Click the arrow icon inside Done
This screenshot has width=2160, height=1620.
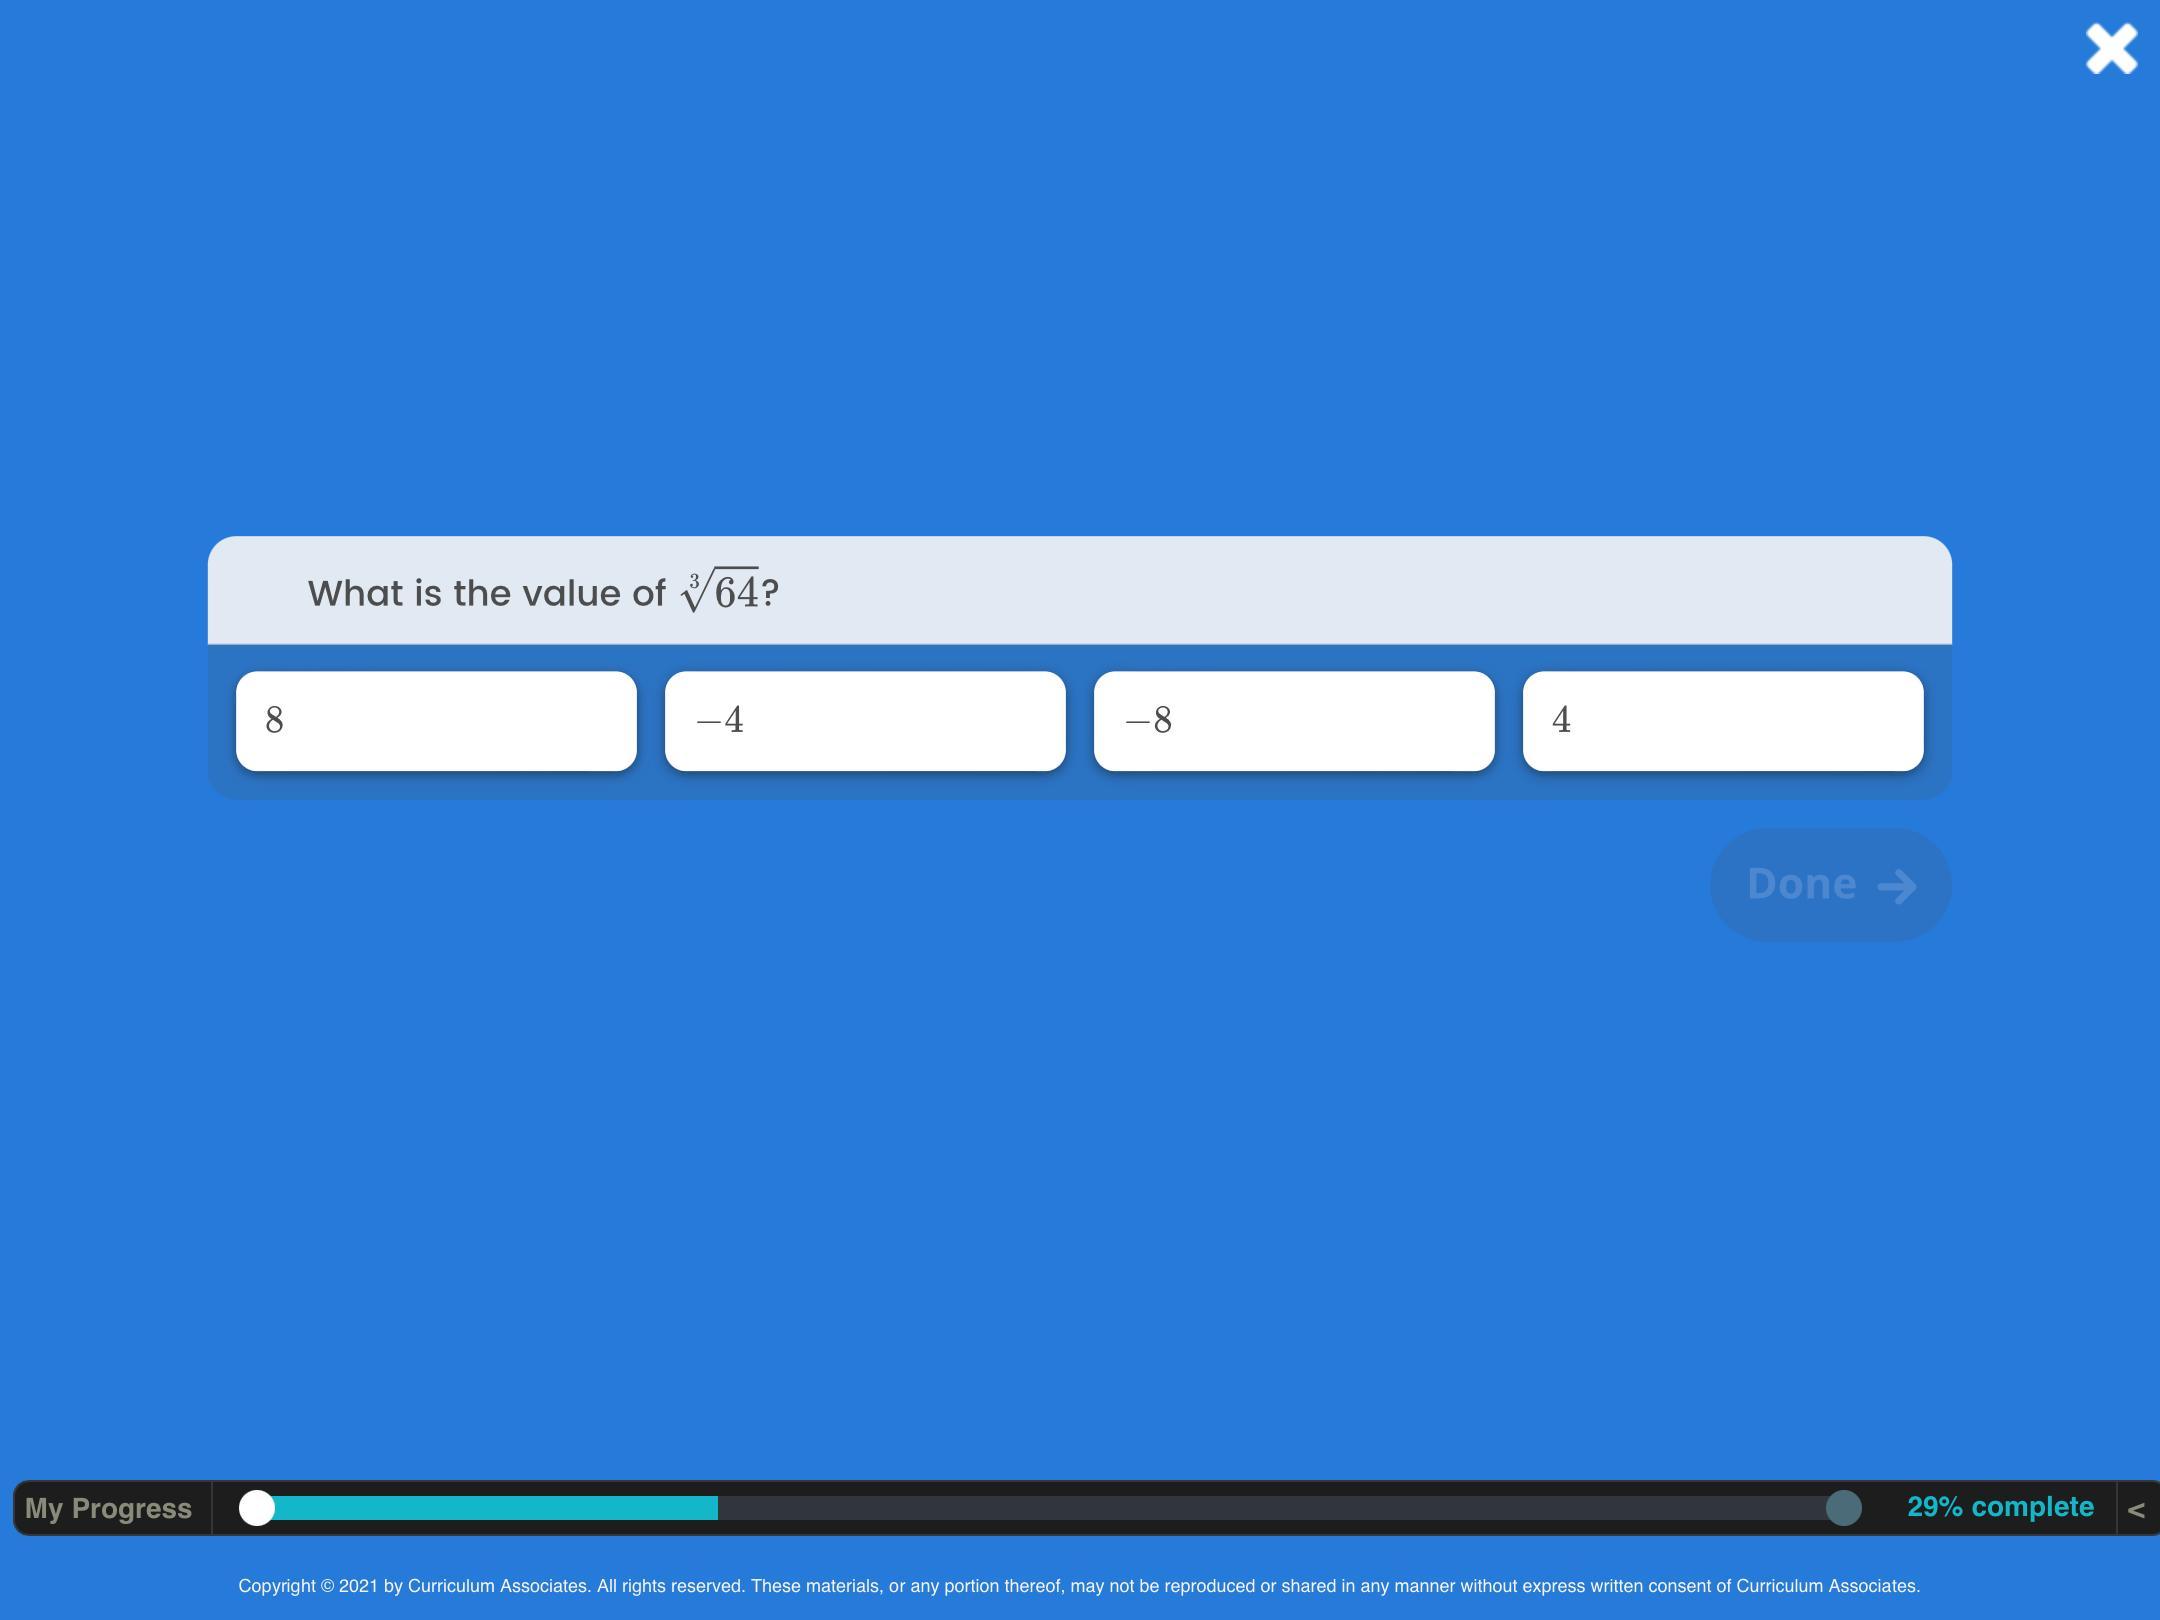pyautogui.click(x=1897, y=886)
